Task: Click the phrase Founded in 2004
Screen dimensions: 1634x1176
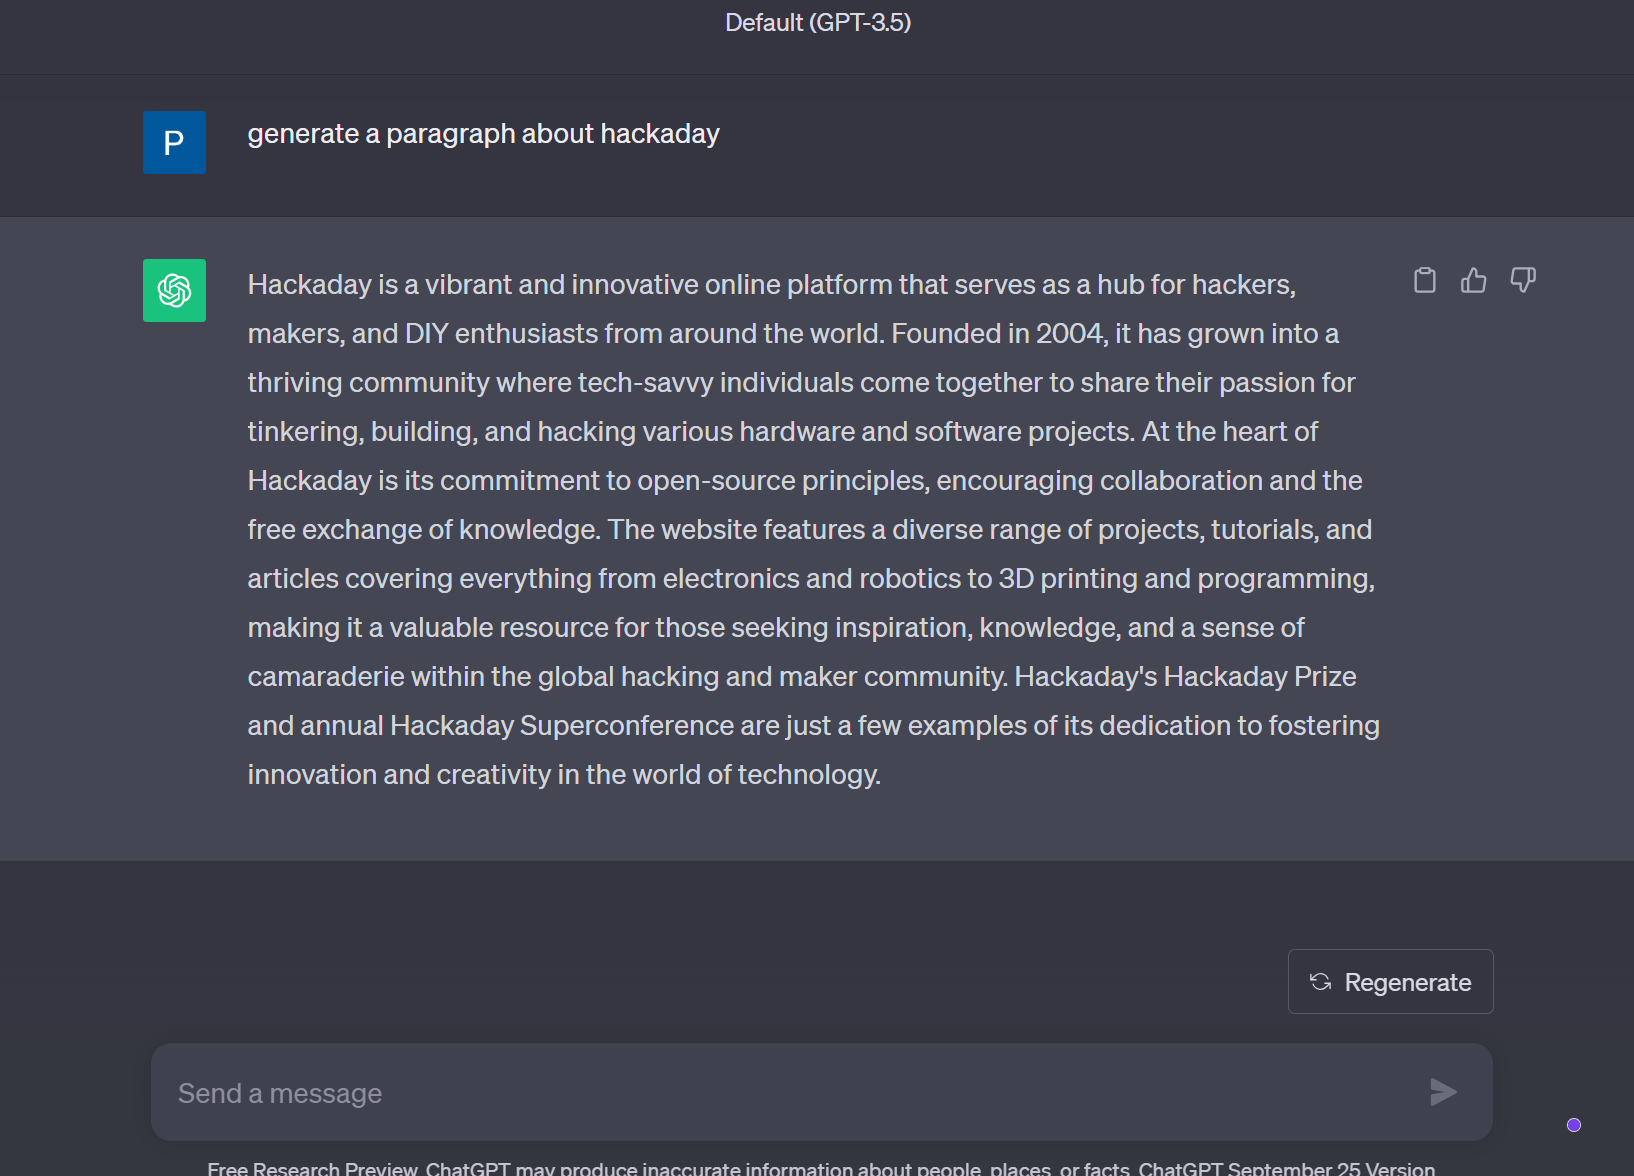Action: tap(997, 333)
